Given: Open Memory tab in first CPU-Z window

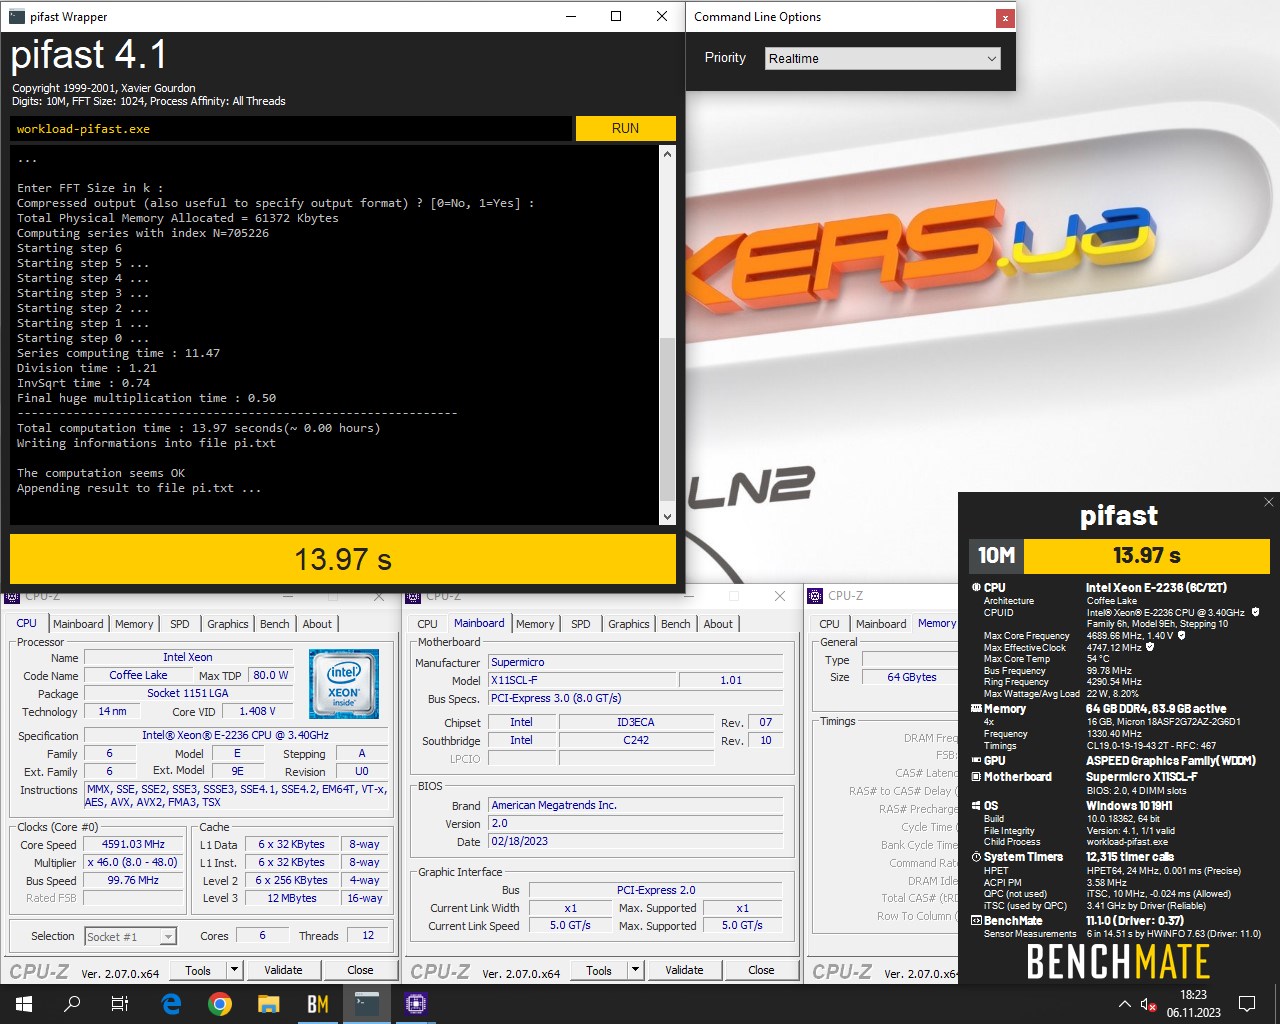Looking at the screenshot, I should pyautogui.click(x=134, y=624).
